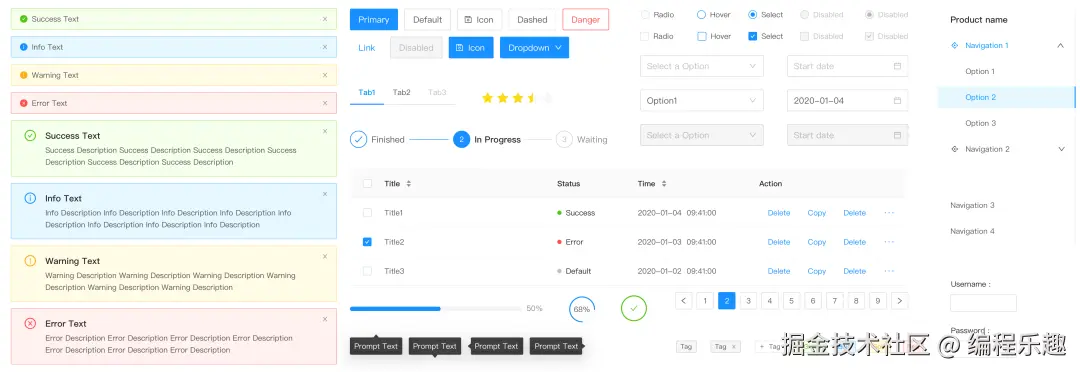This screenshot has width=1080, height=372.
Task: Click the selected Select radio button
Action: (753, 14)
